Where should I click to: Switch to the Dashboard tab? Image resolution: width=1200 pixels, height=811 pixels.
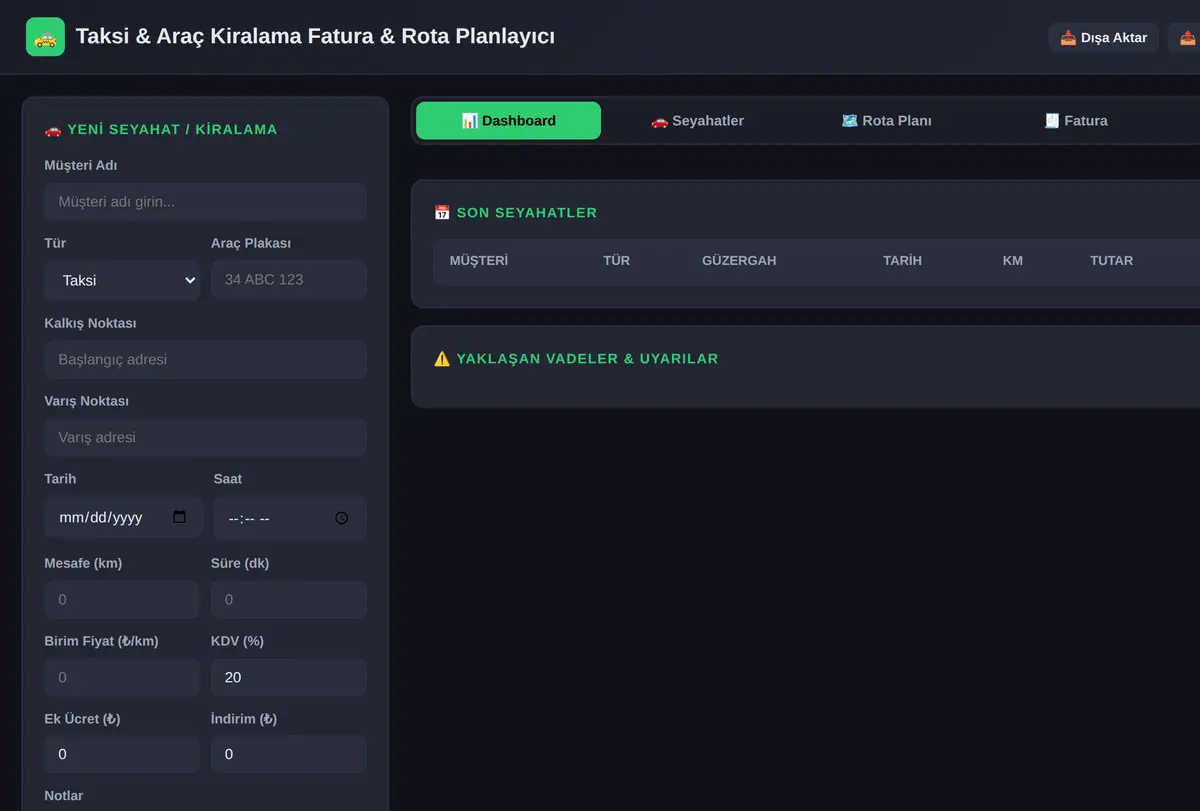coord(508,121)
